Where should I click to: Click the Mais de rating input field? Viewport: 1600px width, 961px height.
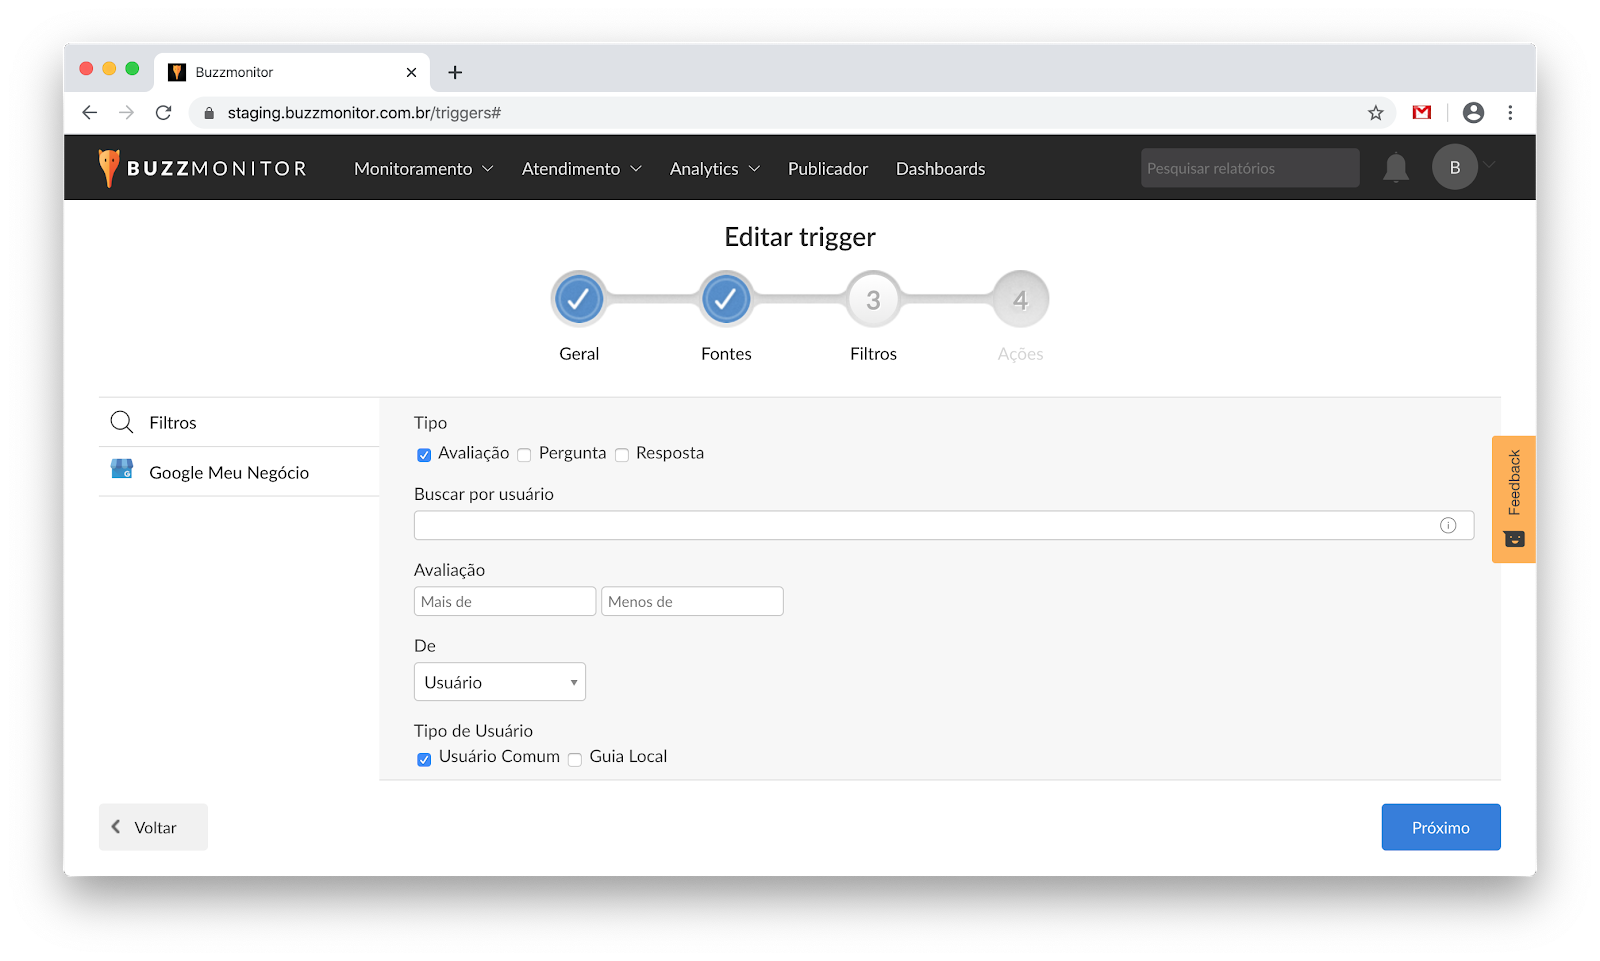(x=504, y=601)
